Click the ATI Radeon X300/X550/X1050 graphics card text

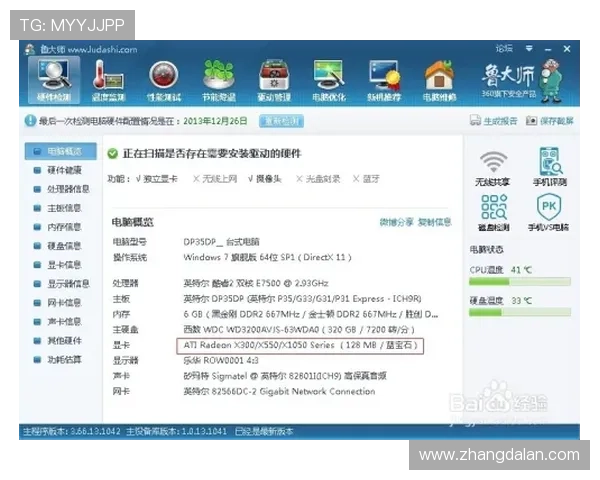click(300, 345)
